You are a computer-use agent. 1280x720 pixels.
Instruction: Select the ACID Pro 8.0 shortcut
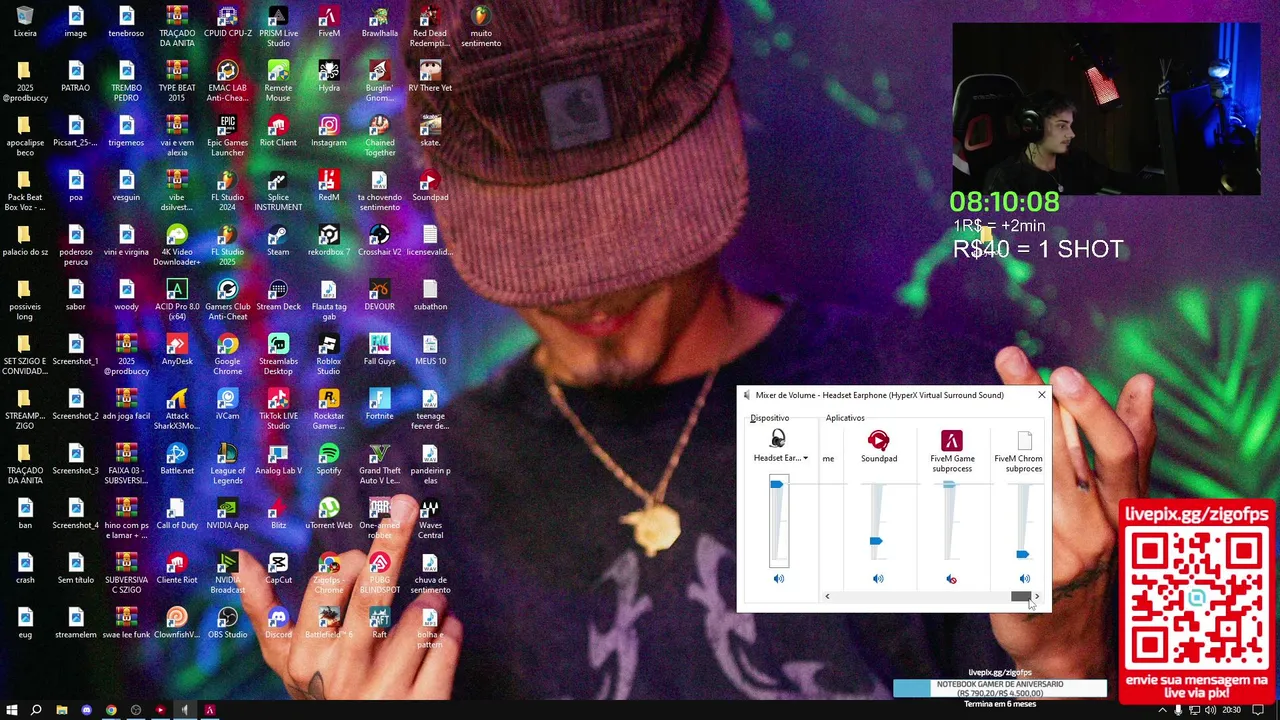[x=177, y=300]
